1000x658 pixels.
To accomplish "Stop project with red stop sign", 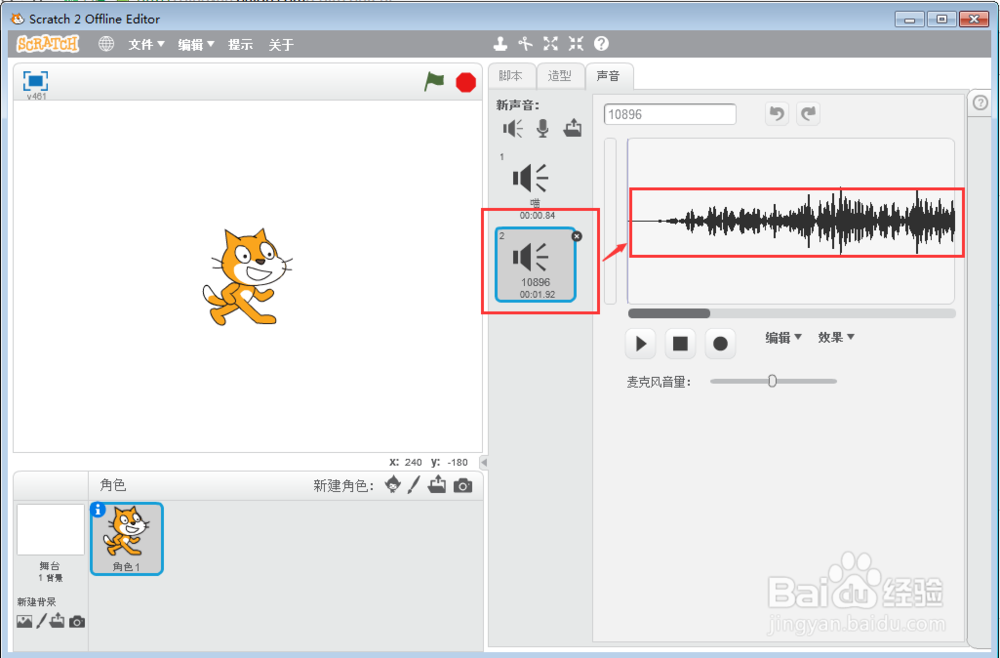I will [466, 82].
